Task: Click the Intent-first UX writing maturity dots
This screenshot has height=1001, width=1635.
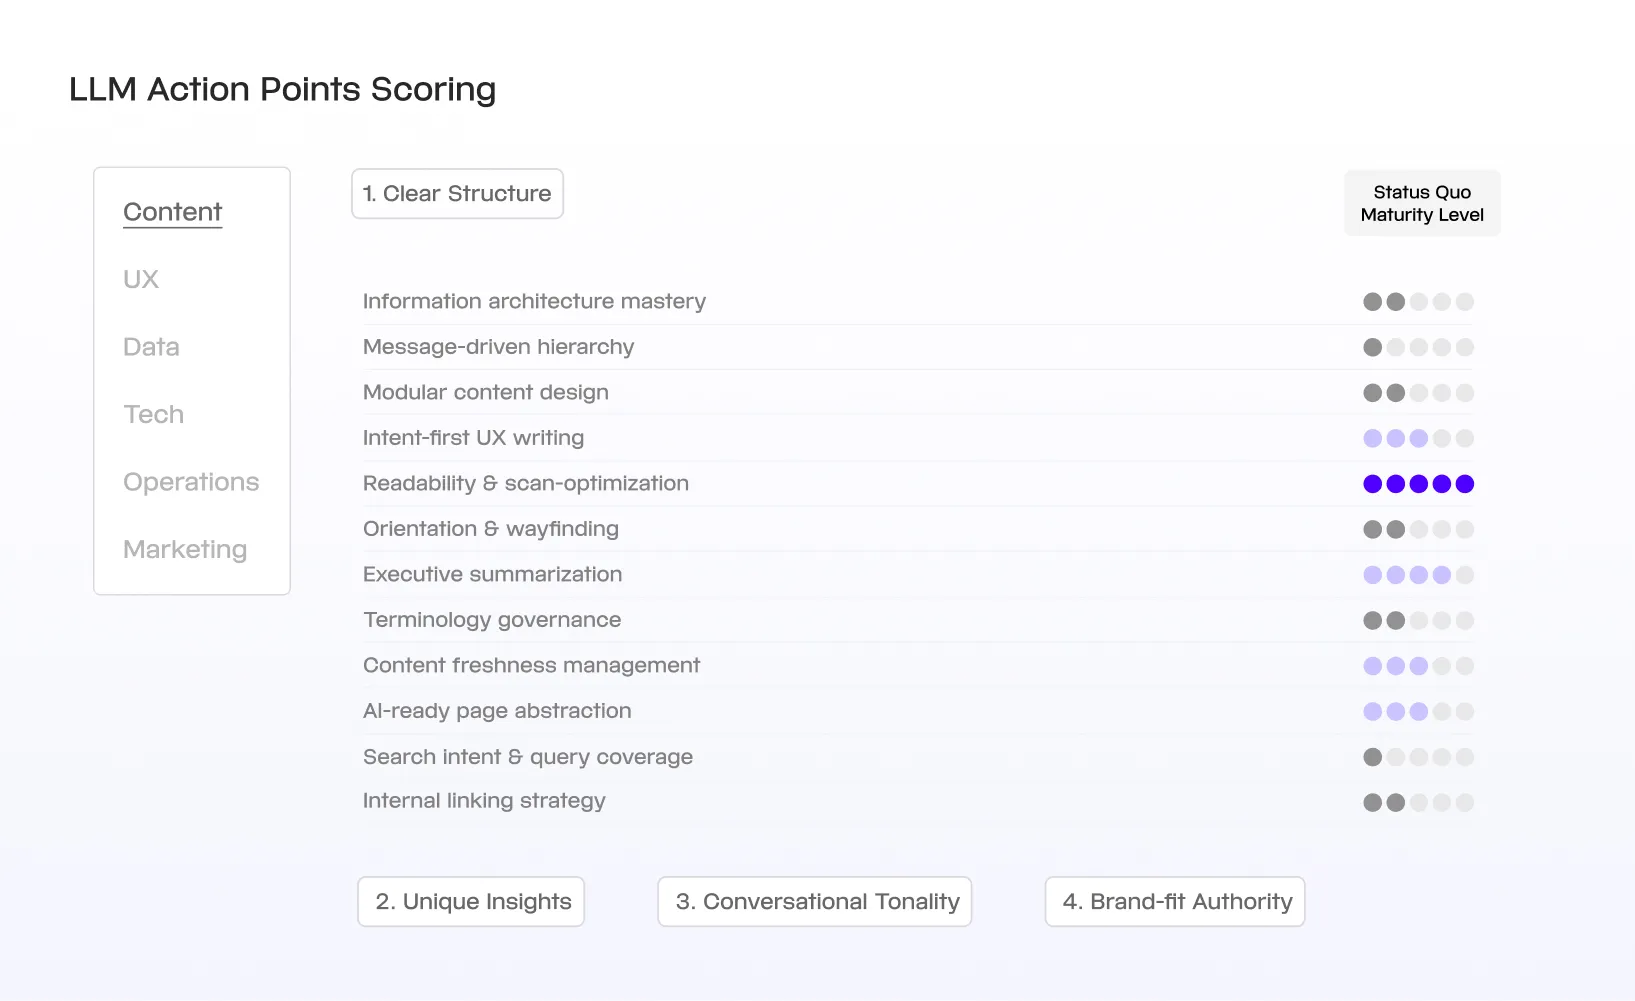Action: tap(1419, 438)
